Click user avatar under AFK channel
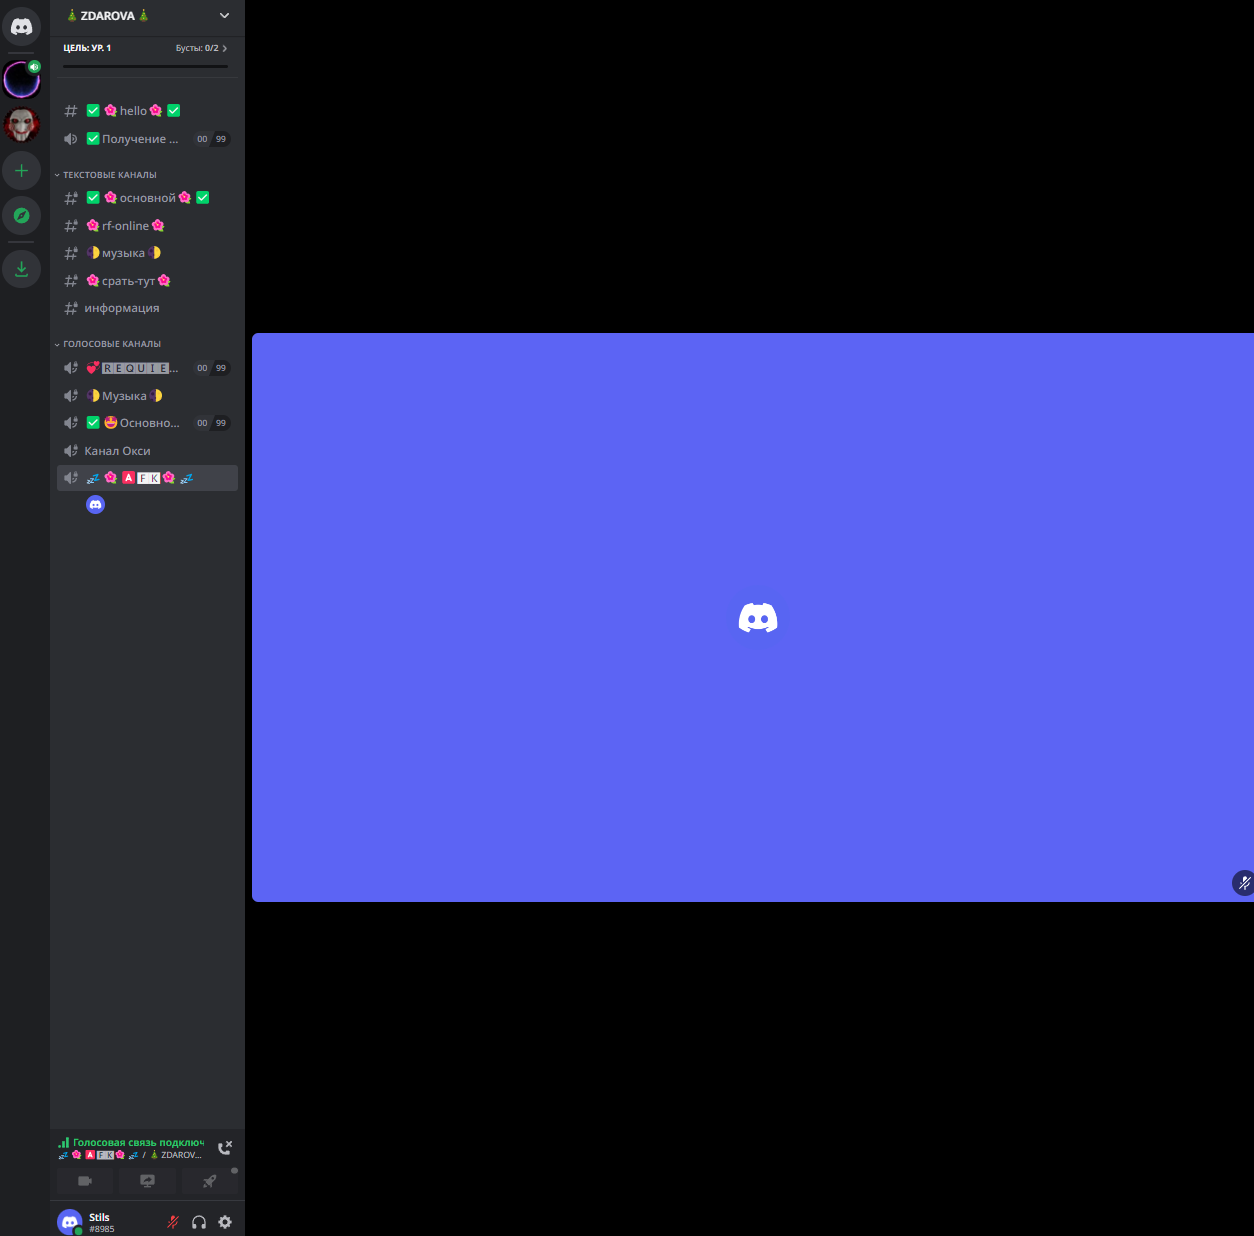This screenshot has height=1236, width=1254. pos(95,505)
